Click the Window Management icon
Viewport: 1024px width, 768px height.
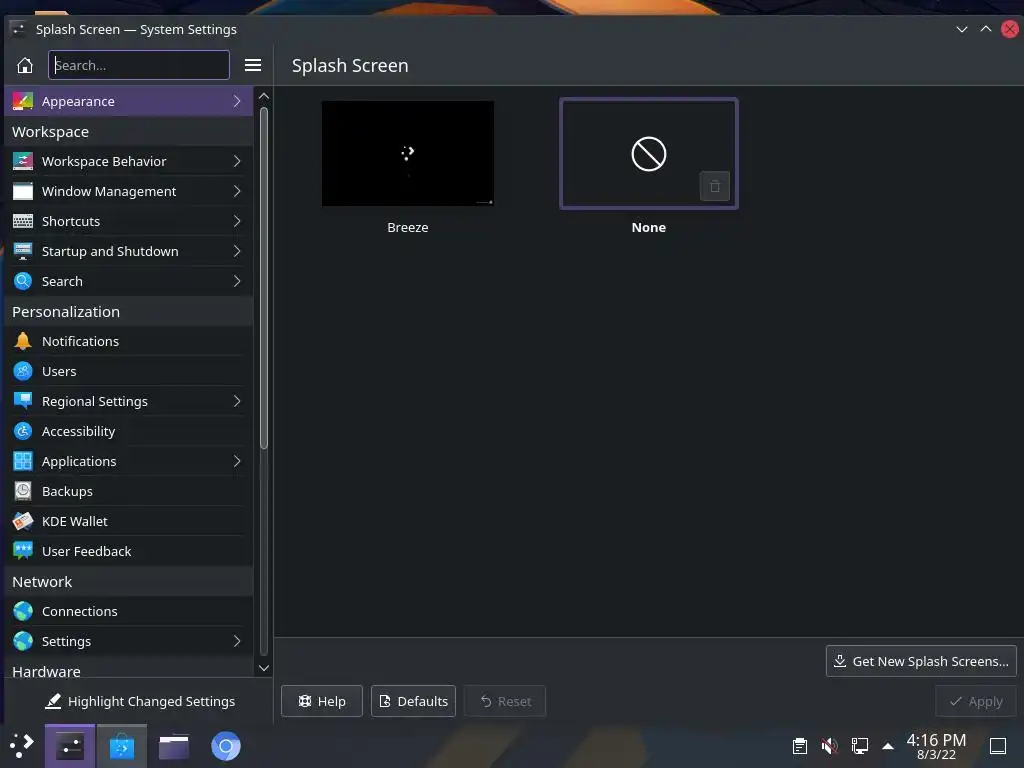pyautogui.click(x=23, y=191)
